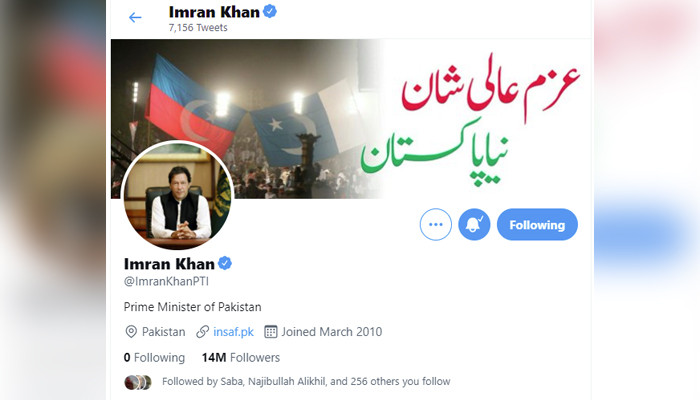Screen dimensions: 700x400
Task: Open Imran Khan's circular profile photo
Action: tap(178, 196)
